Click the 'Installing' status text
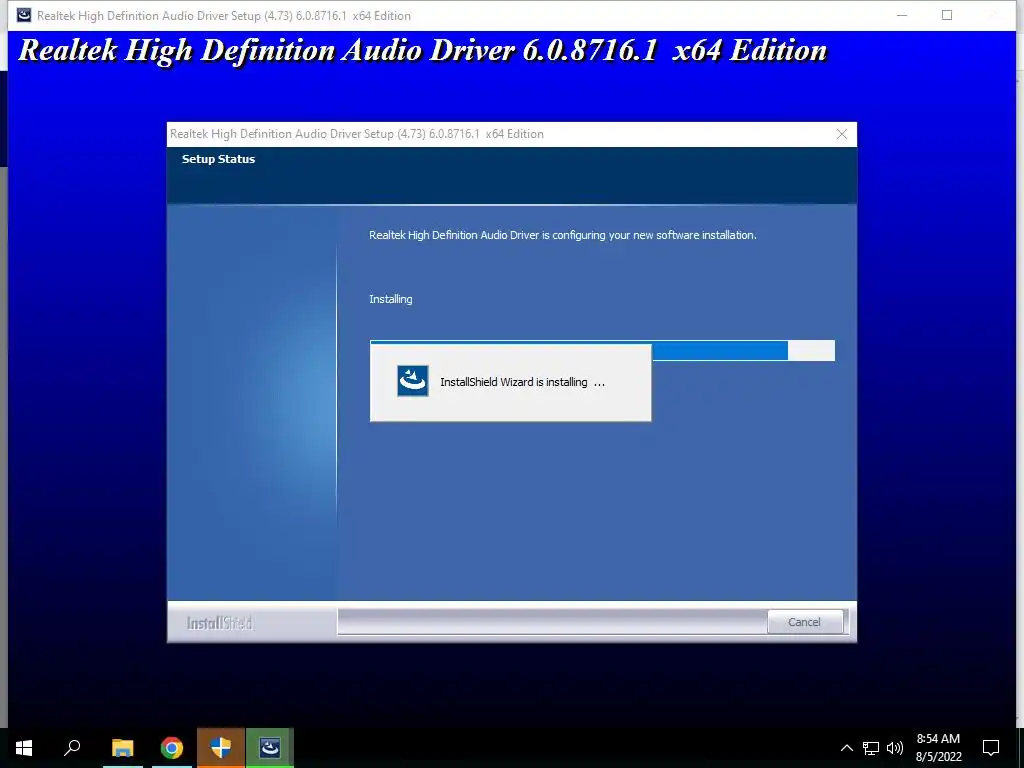1024x768 pixels. click(x=391, y=299)
